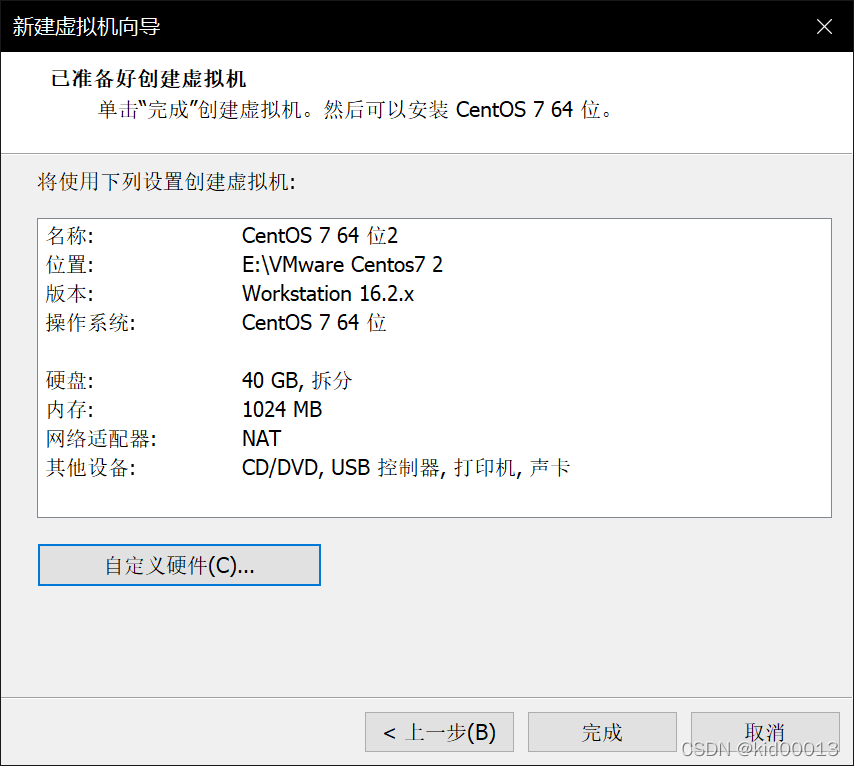Click the 网络适配器: label

point(101,439)
